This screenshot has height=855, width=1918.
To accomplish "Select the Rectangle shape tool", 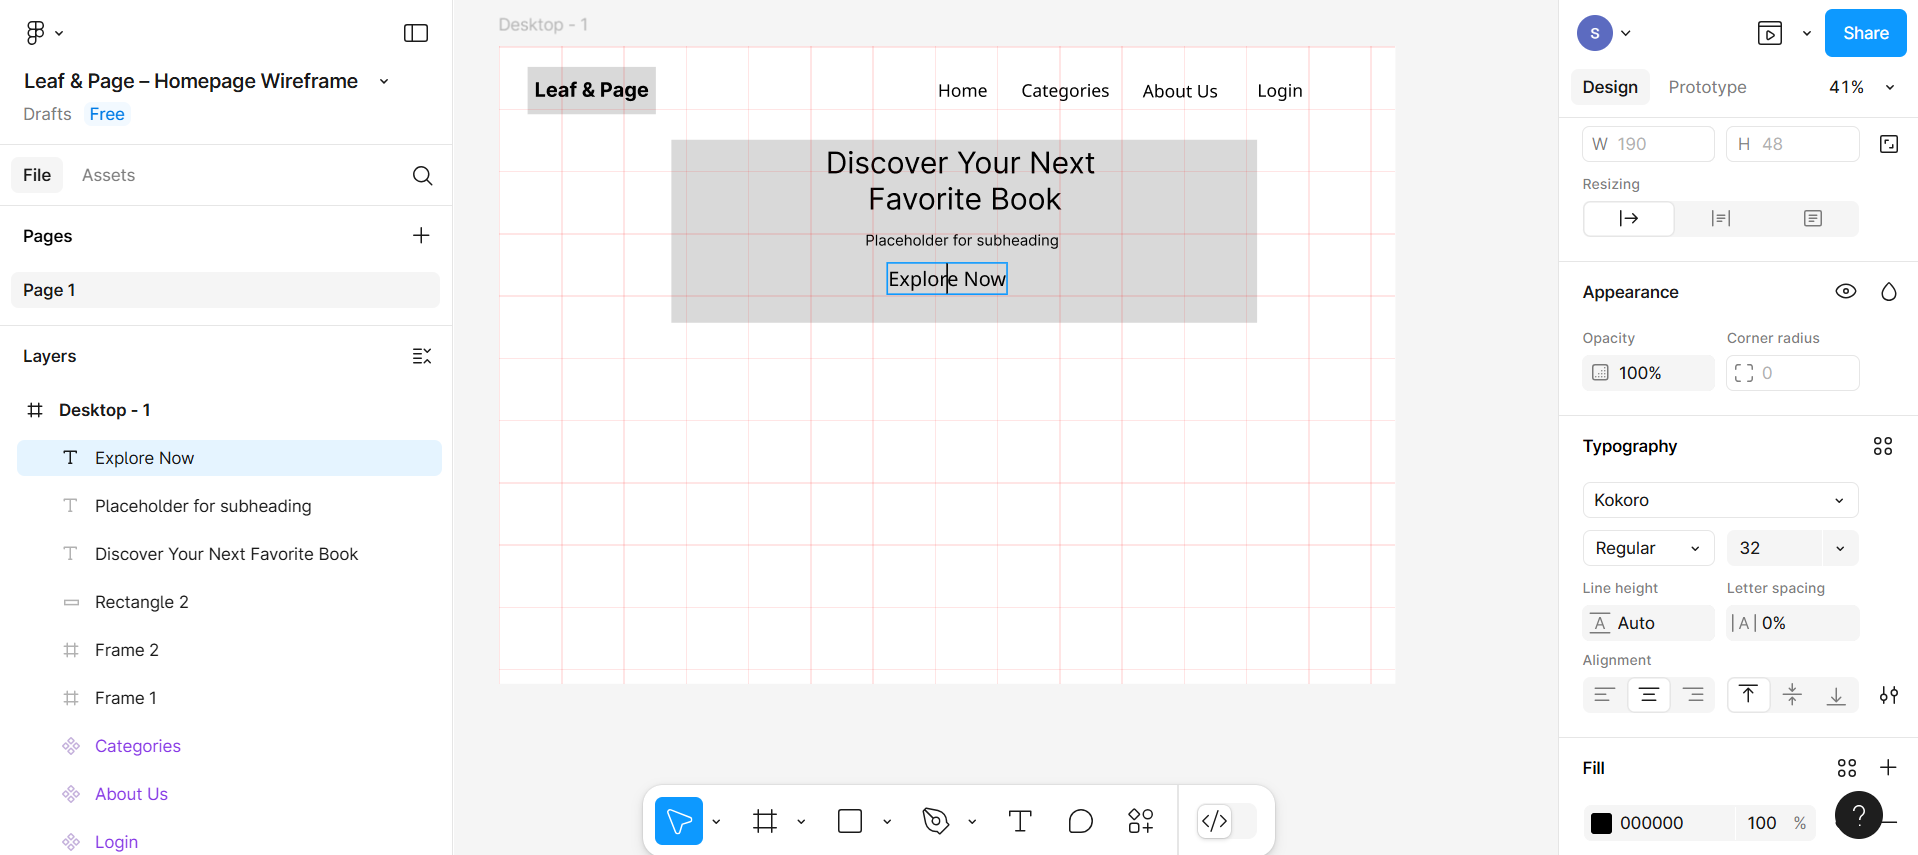I will pyautogui.click(x=850, y=821).
